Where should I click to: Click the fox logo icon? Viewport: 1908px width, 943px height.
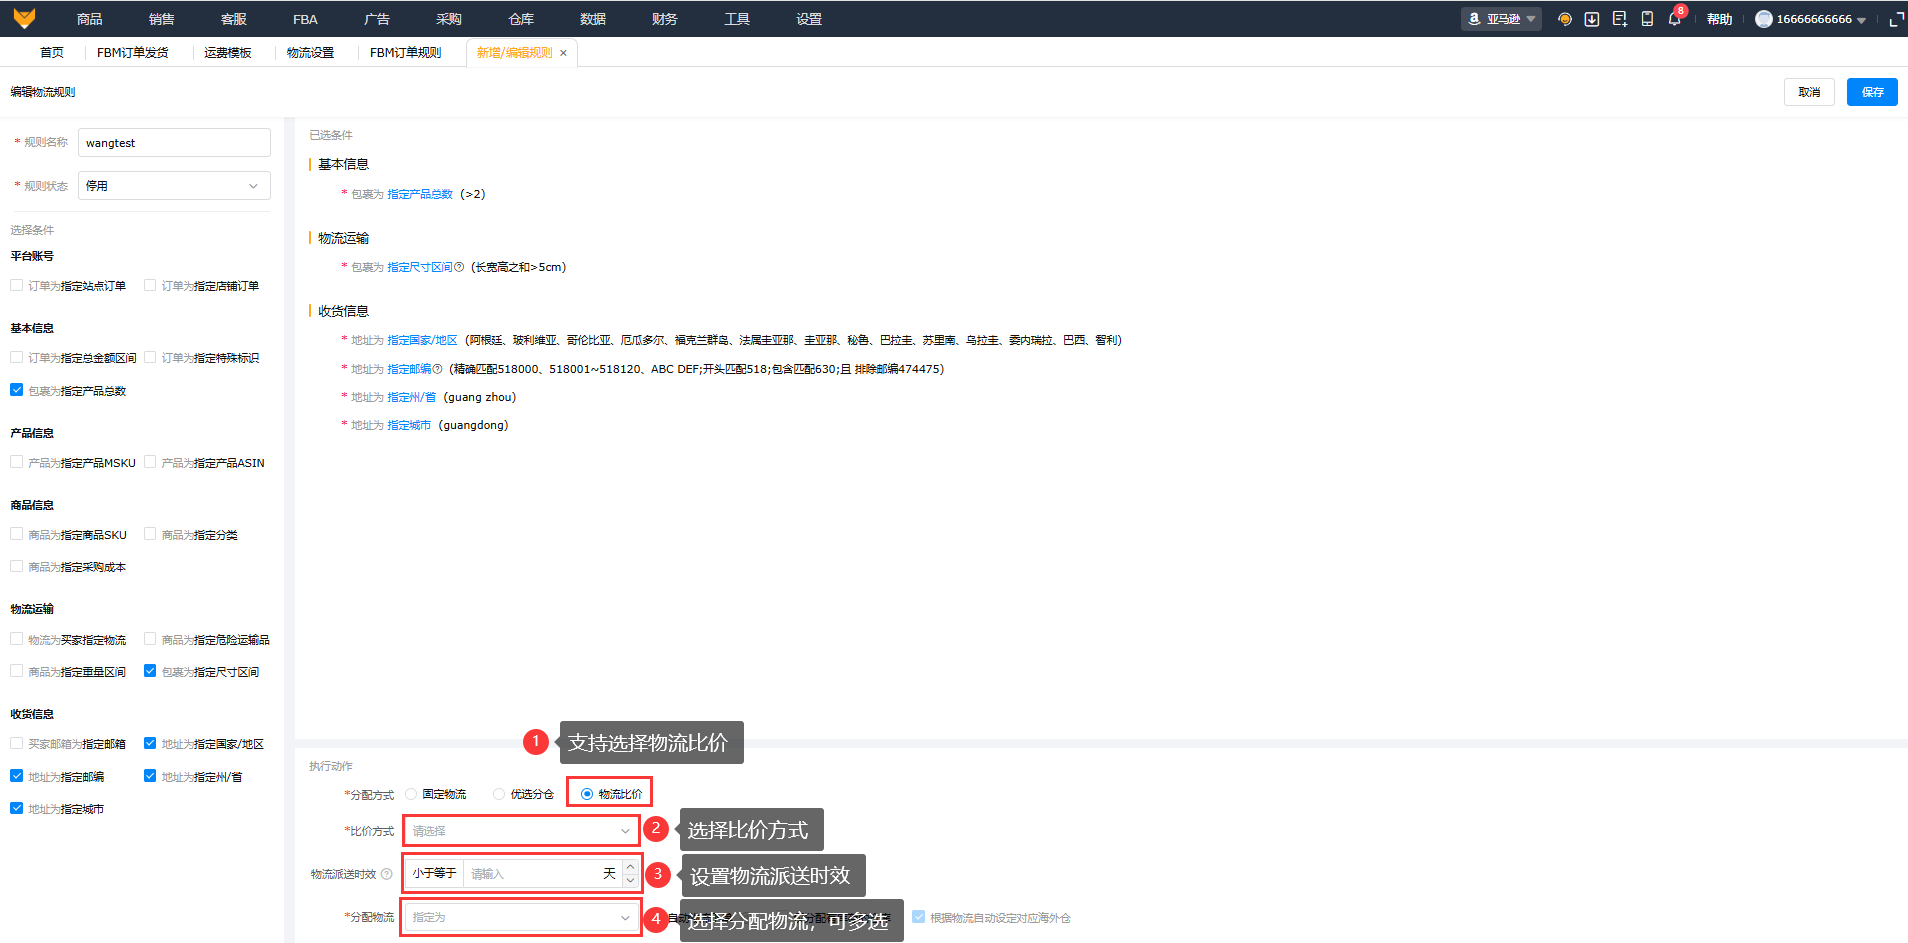pyautogui.click(x=24, y=18)
